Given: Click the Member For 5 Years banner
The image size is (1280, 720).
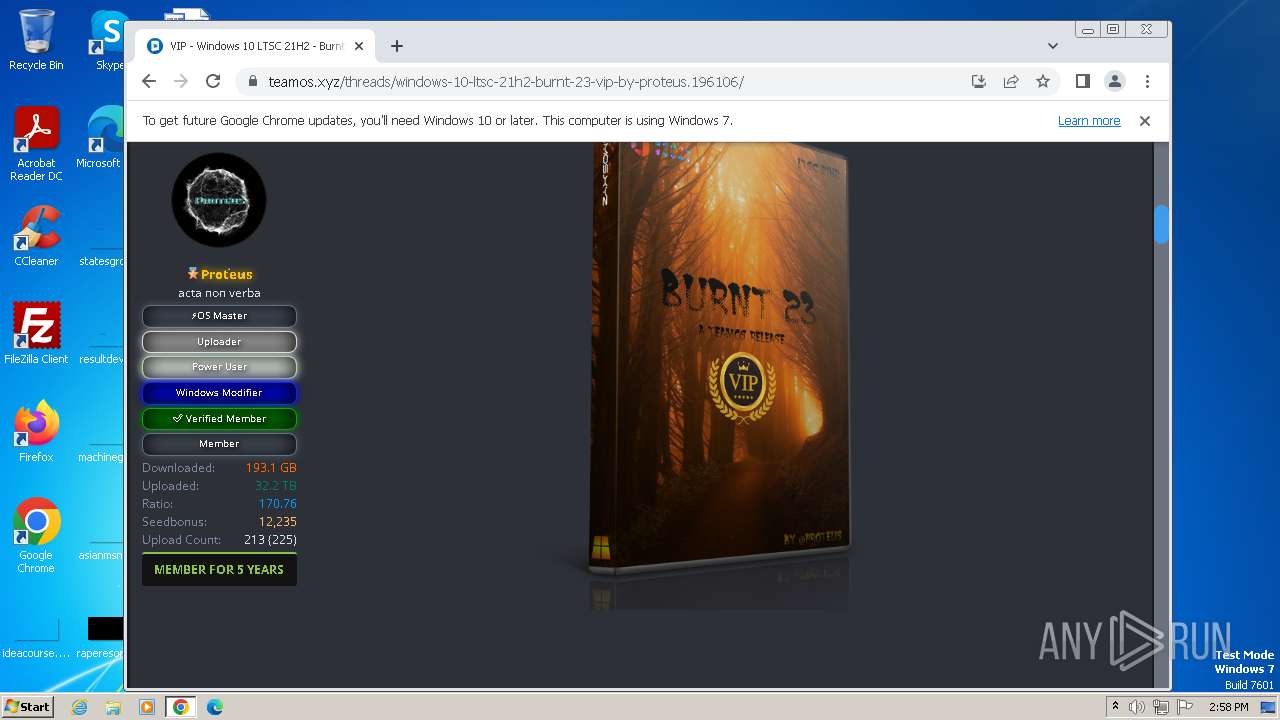Looking at the screenshot, I should click(219, 570).
